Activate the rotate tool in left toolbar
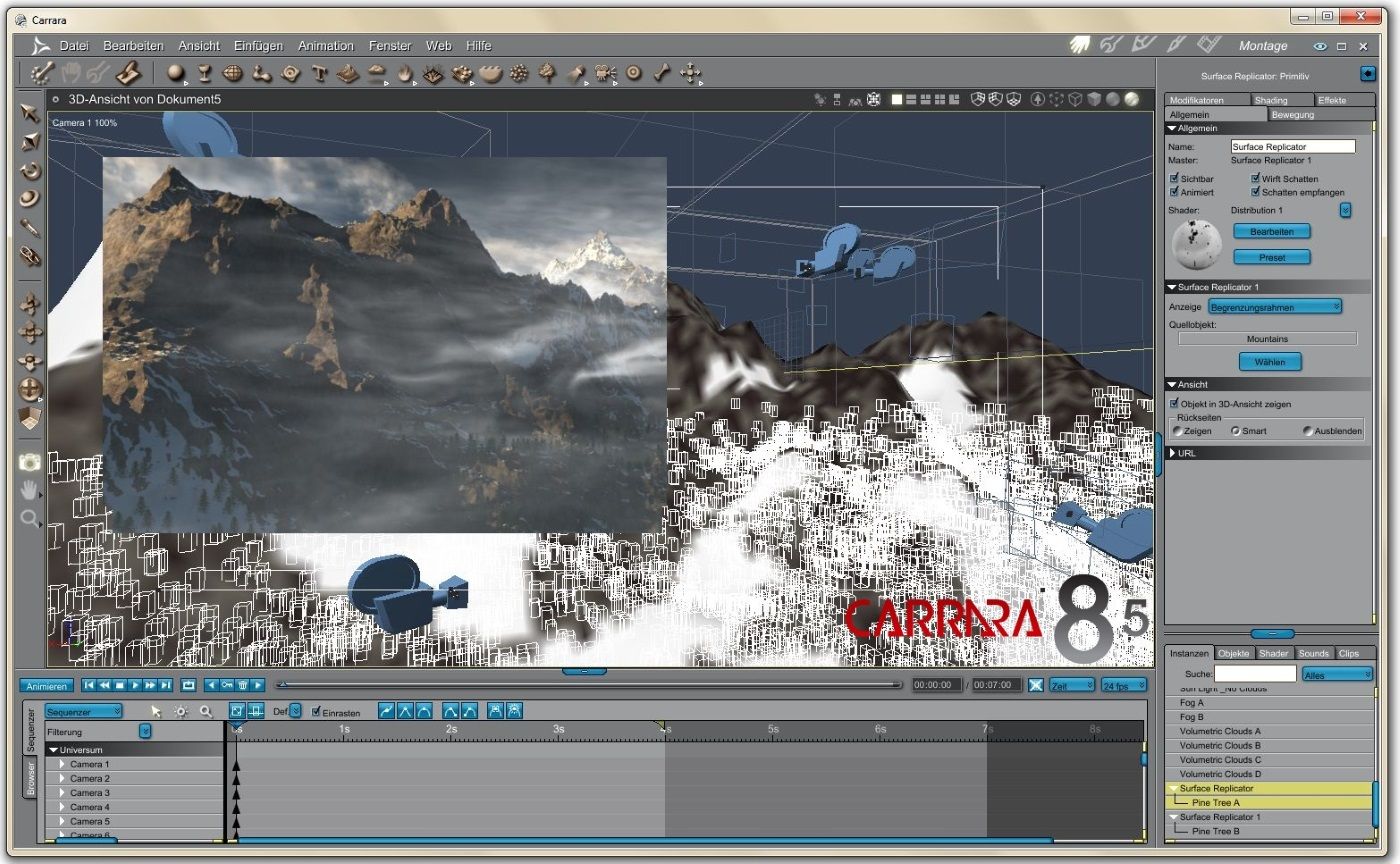This screenshot has width=1400, height=864. pyautogui.click(x=30, y=171)
